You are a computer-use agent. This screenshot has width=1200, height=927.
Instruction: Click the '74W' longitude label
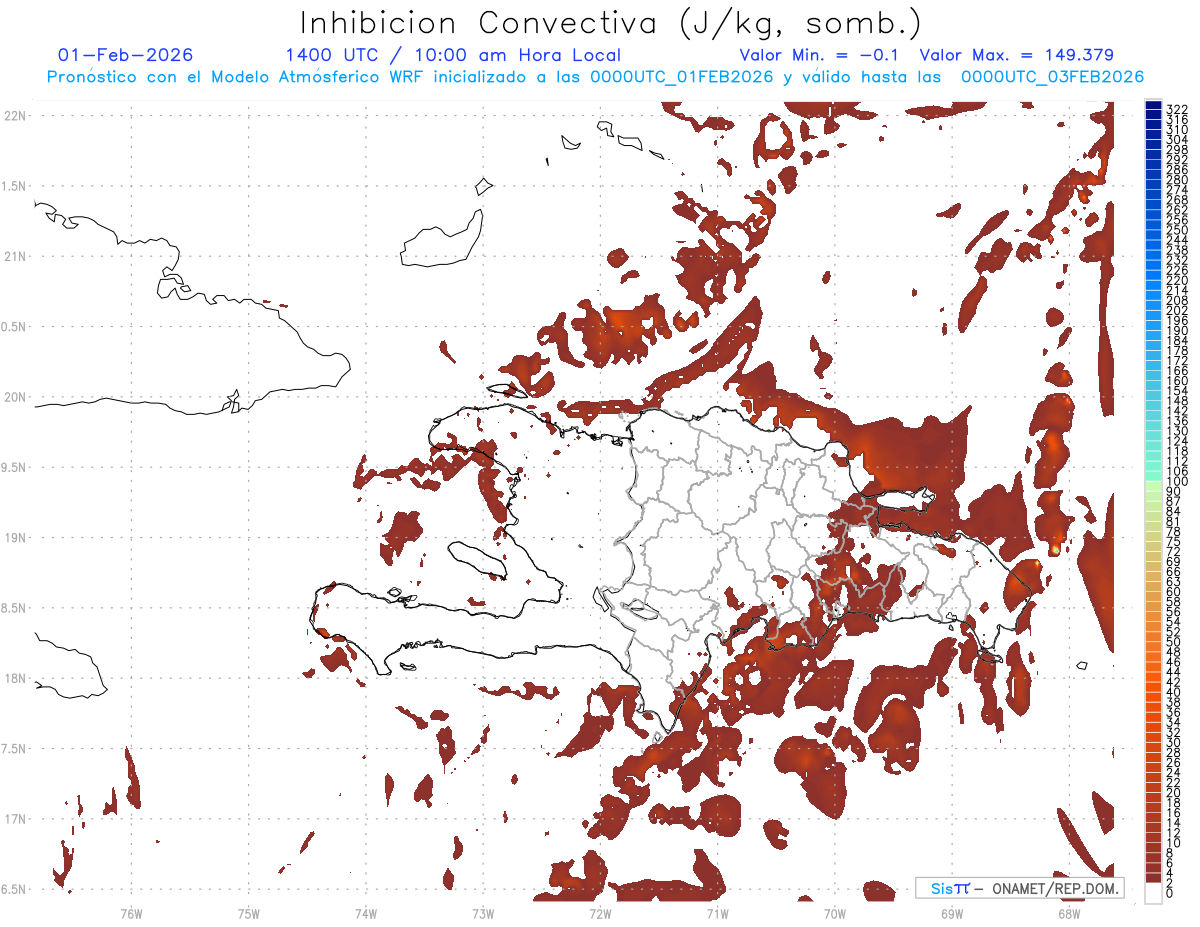[x=366, y=913]
